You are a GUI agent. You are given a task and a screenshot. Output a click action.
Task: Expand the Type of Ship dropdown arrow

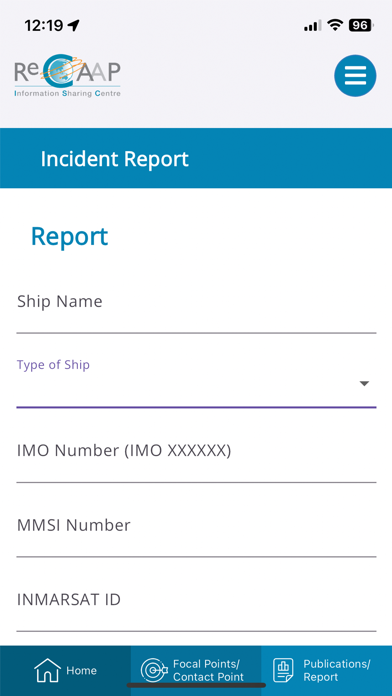(x=364, y=384)
